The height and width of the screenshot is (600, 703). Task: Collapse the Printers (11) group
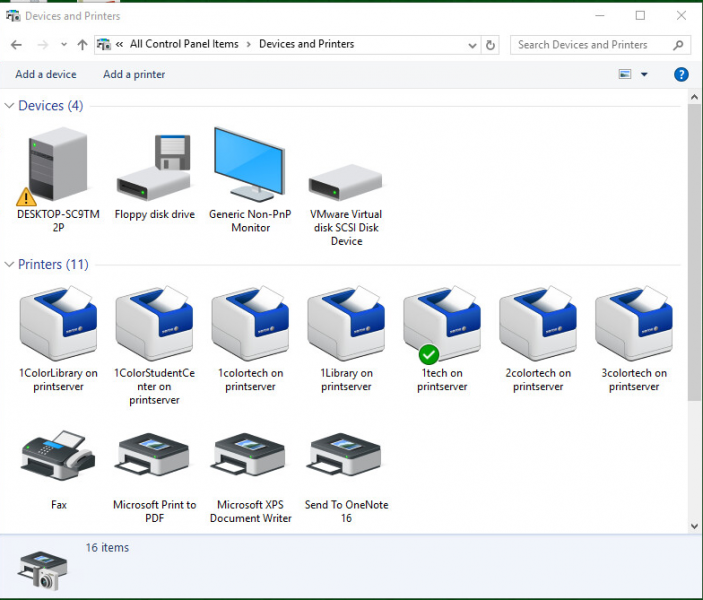coord(9,265)
